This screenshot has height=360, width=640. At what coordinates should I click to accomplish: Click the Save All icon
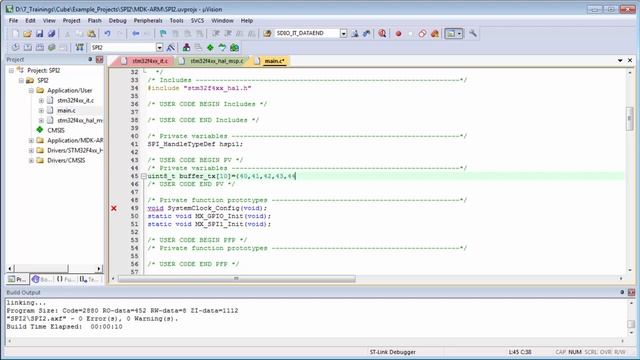pyautogui.click(x=51, y=33)
